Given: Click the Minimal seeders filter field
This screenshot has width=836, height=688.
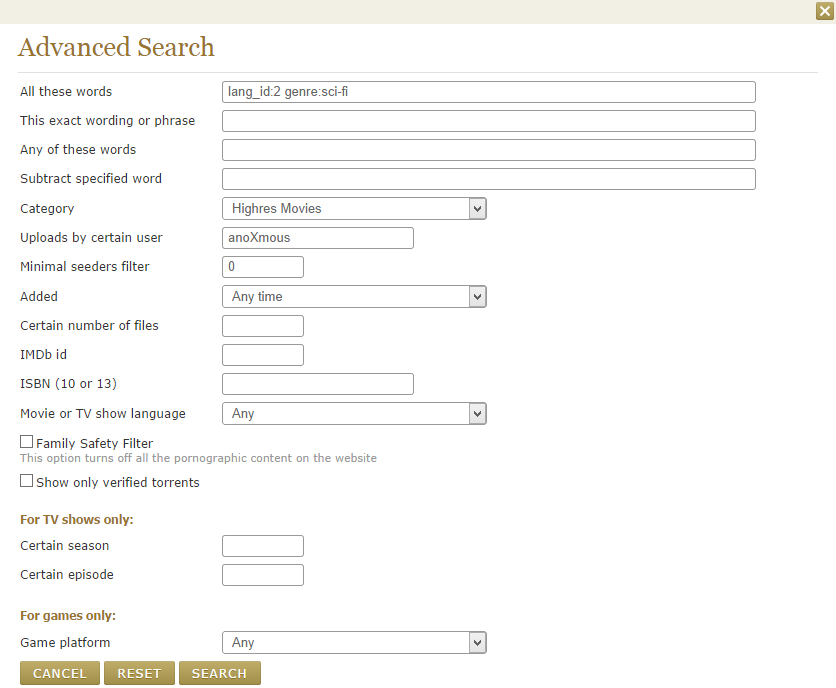Looking at the screenshot, I should coord(262,267).
